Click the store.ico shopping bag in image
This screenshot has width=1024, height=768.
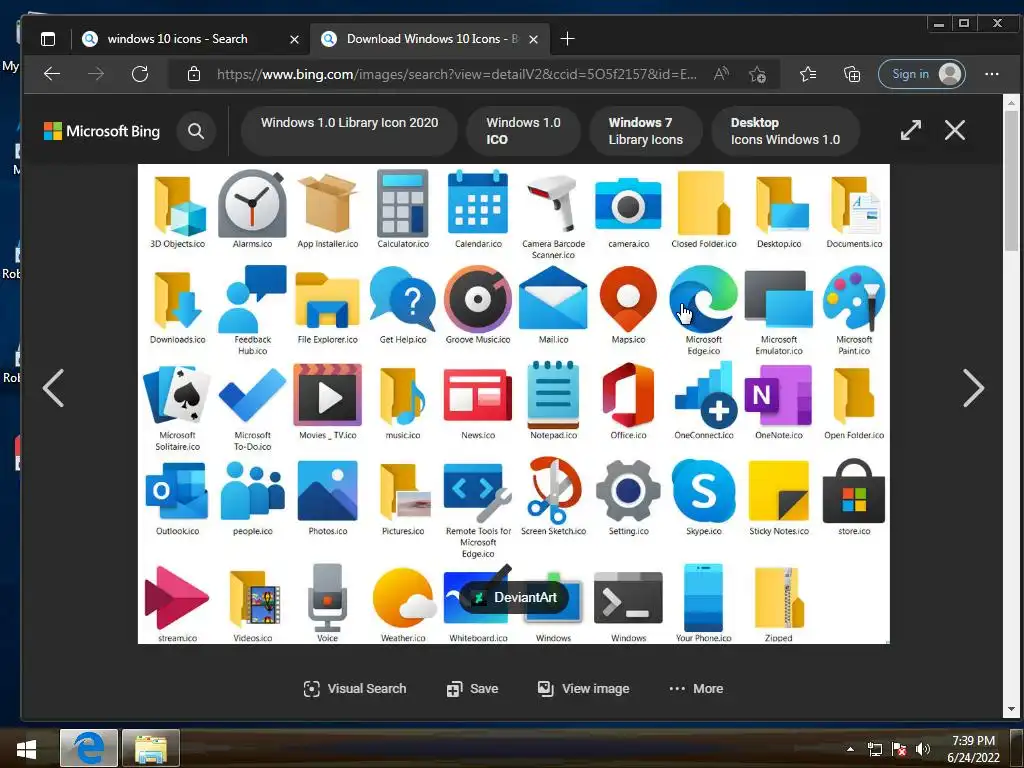[854, 490]
